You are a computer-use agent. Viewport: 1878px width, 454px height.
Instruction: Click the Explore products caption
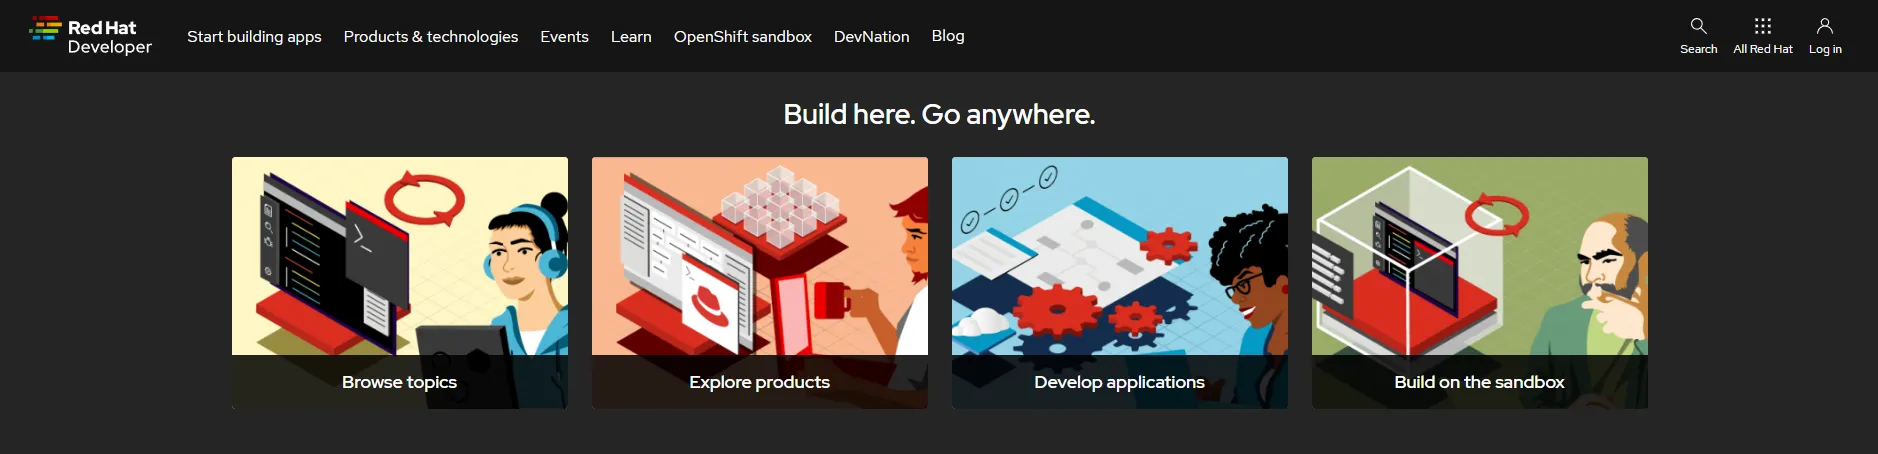point(759,382)
